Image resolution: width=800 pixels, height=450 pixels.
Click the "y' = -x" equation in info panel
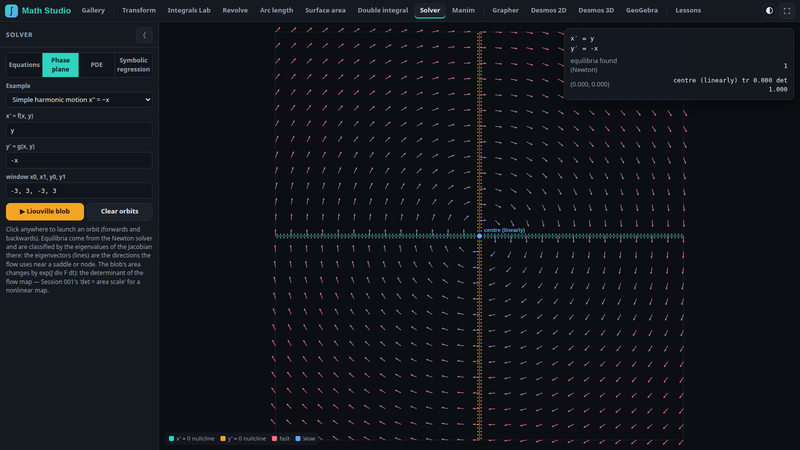[x=584, y=49]
